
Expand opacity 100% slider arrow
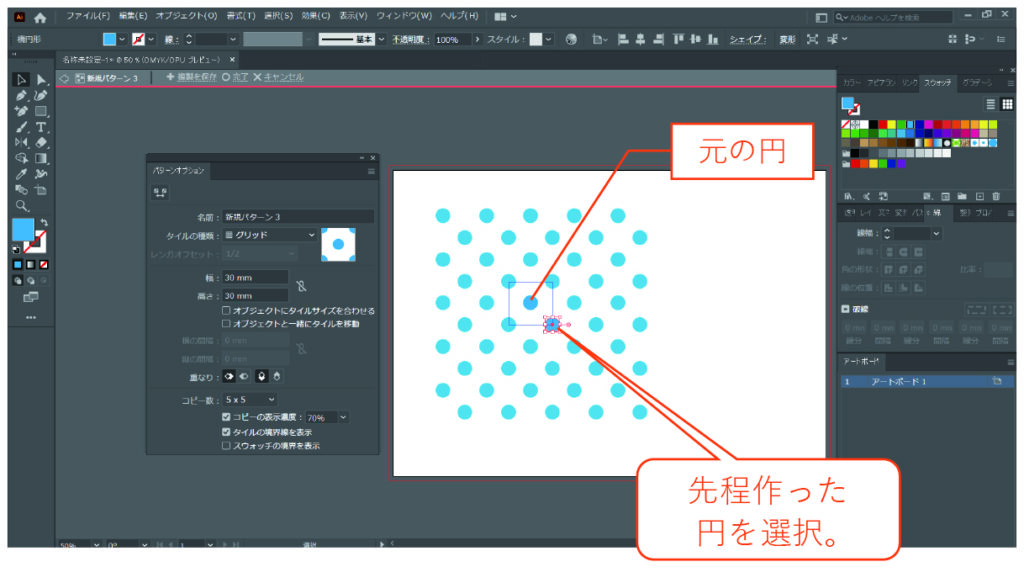(x=477, y=40)
